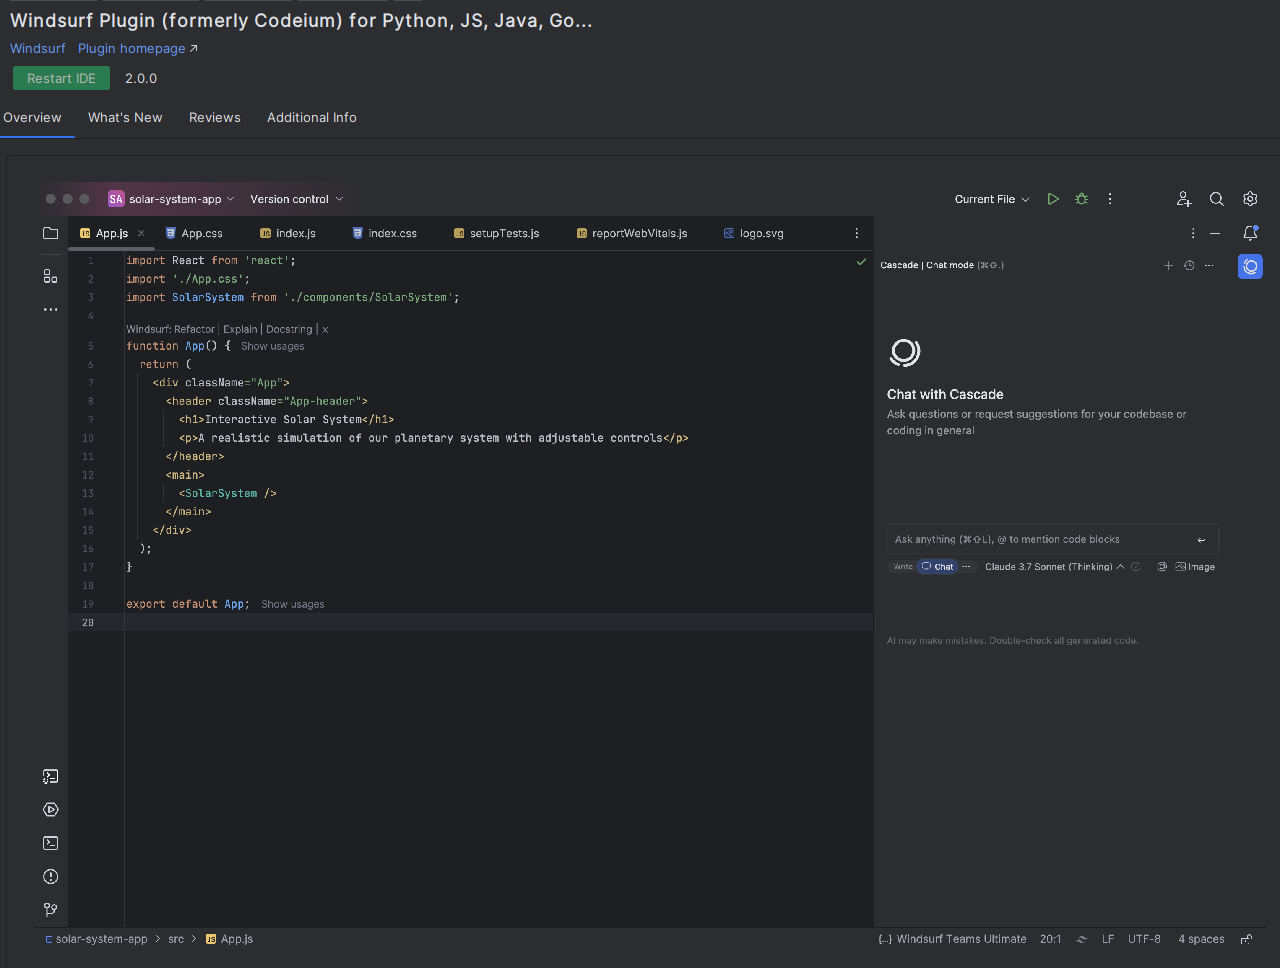Show more tool windows ellipsis in left sidebar
This screenshot has height=968, width=1280.
(x=50, y=310)
